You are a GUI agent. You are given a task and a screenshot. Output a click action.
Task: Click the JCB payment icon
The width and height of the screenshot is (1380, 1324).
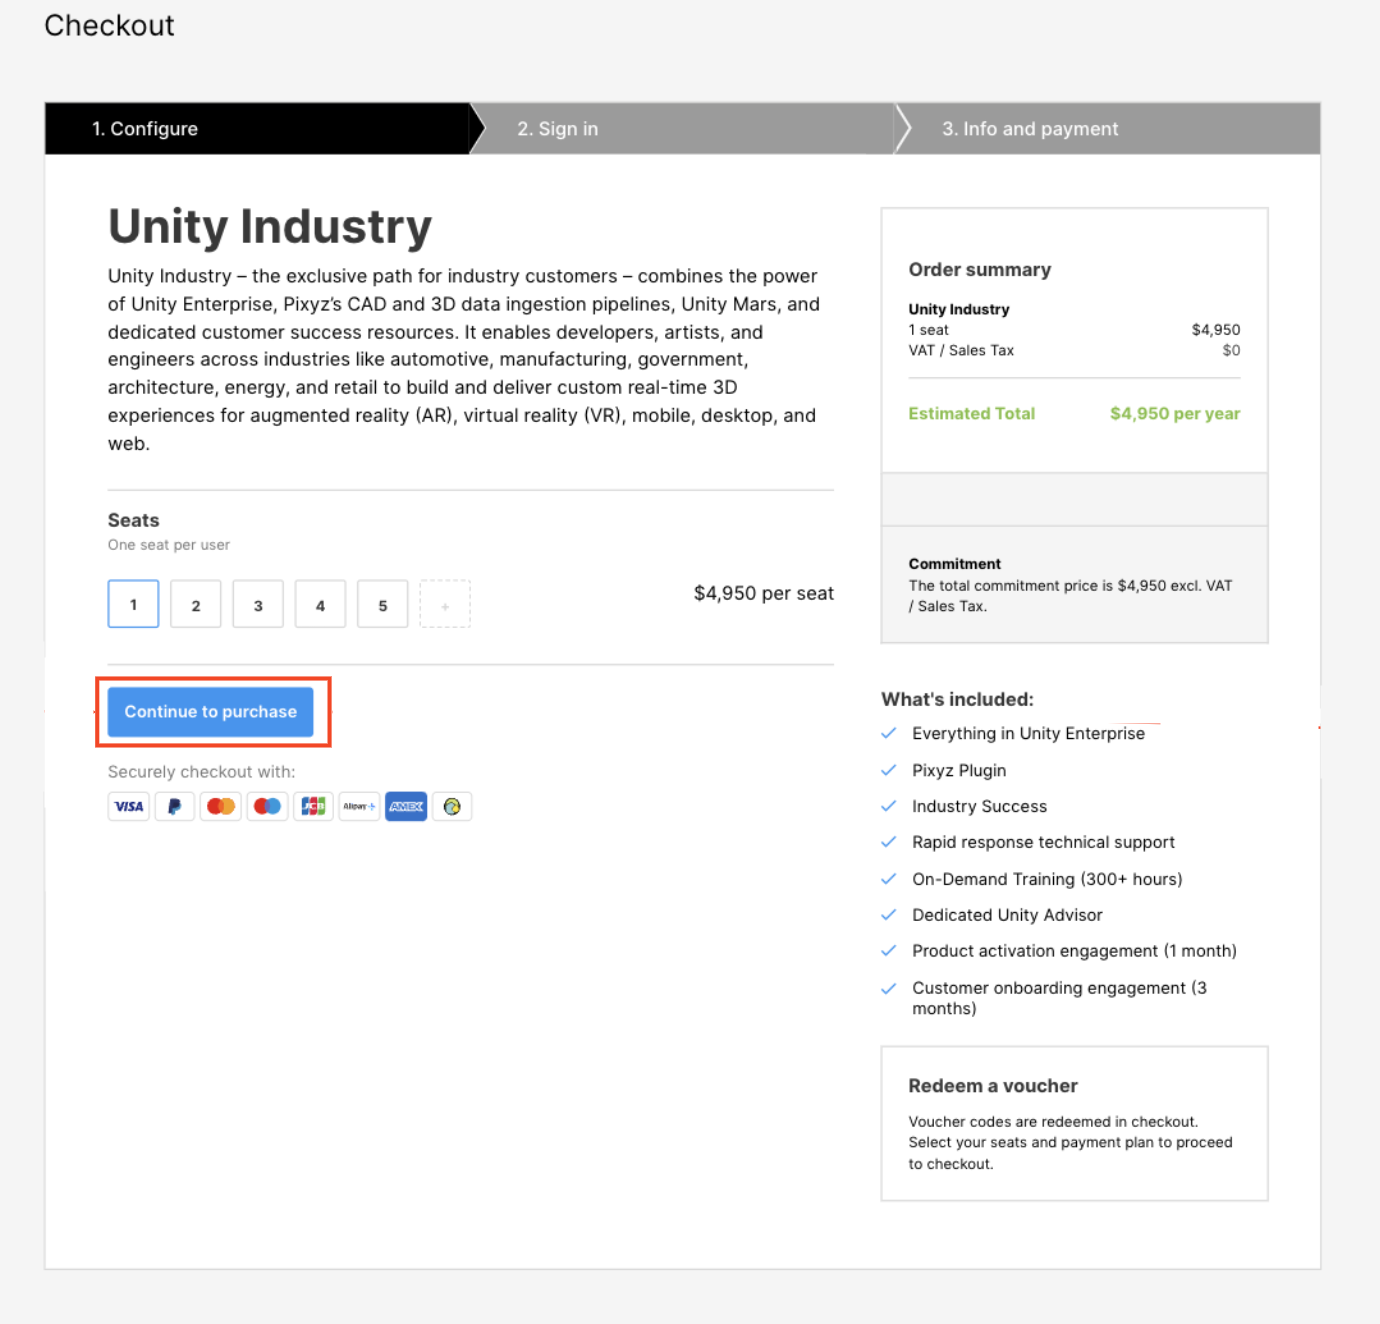[313, 806]
